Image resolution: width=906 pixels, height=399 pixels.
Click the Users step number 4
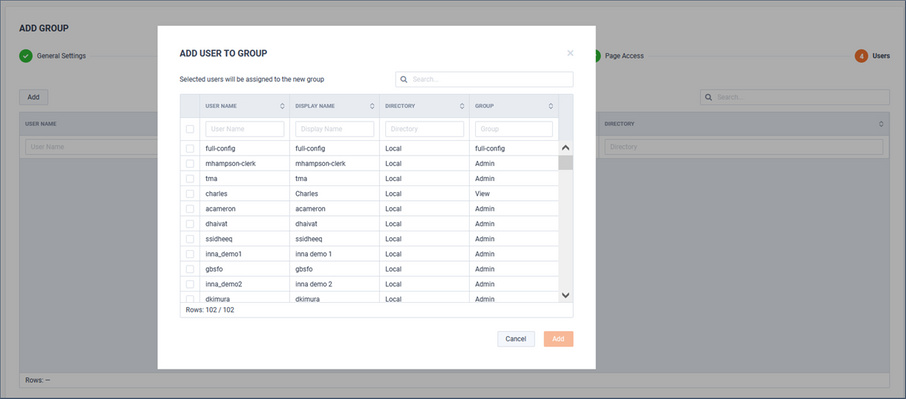click(862, 56)
